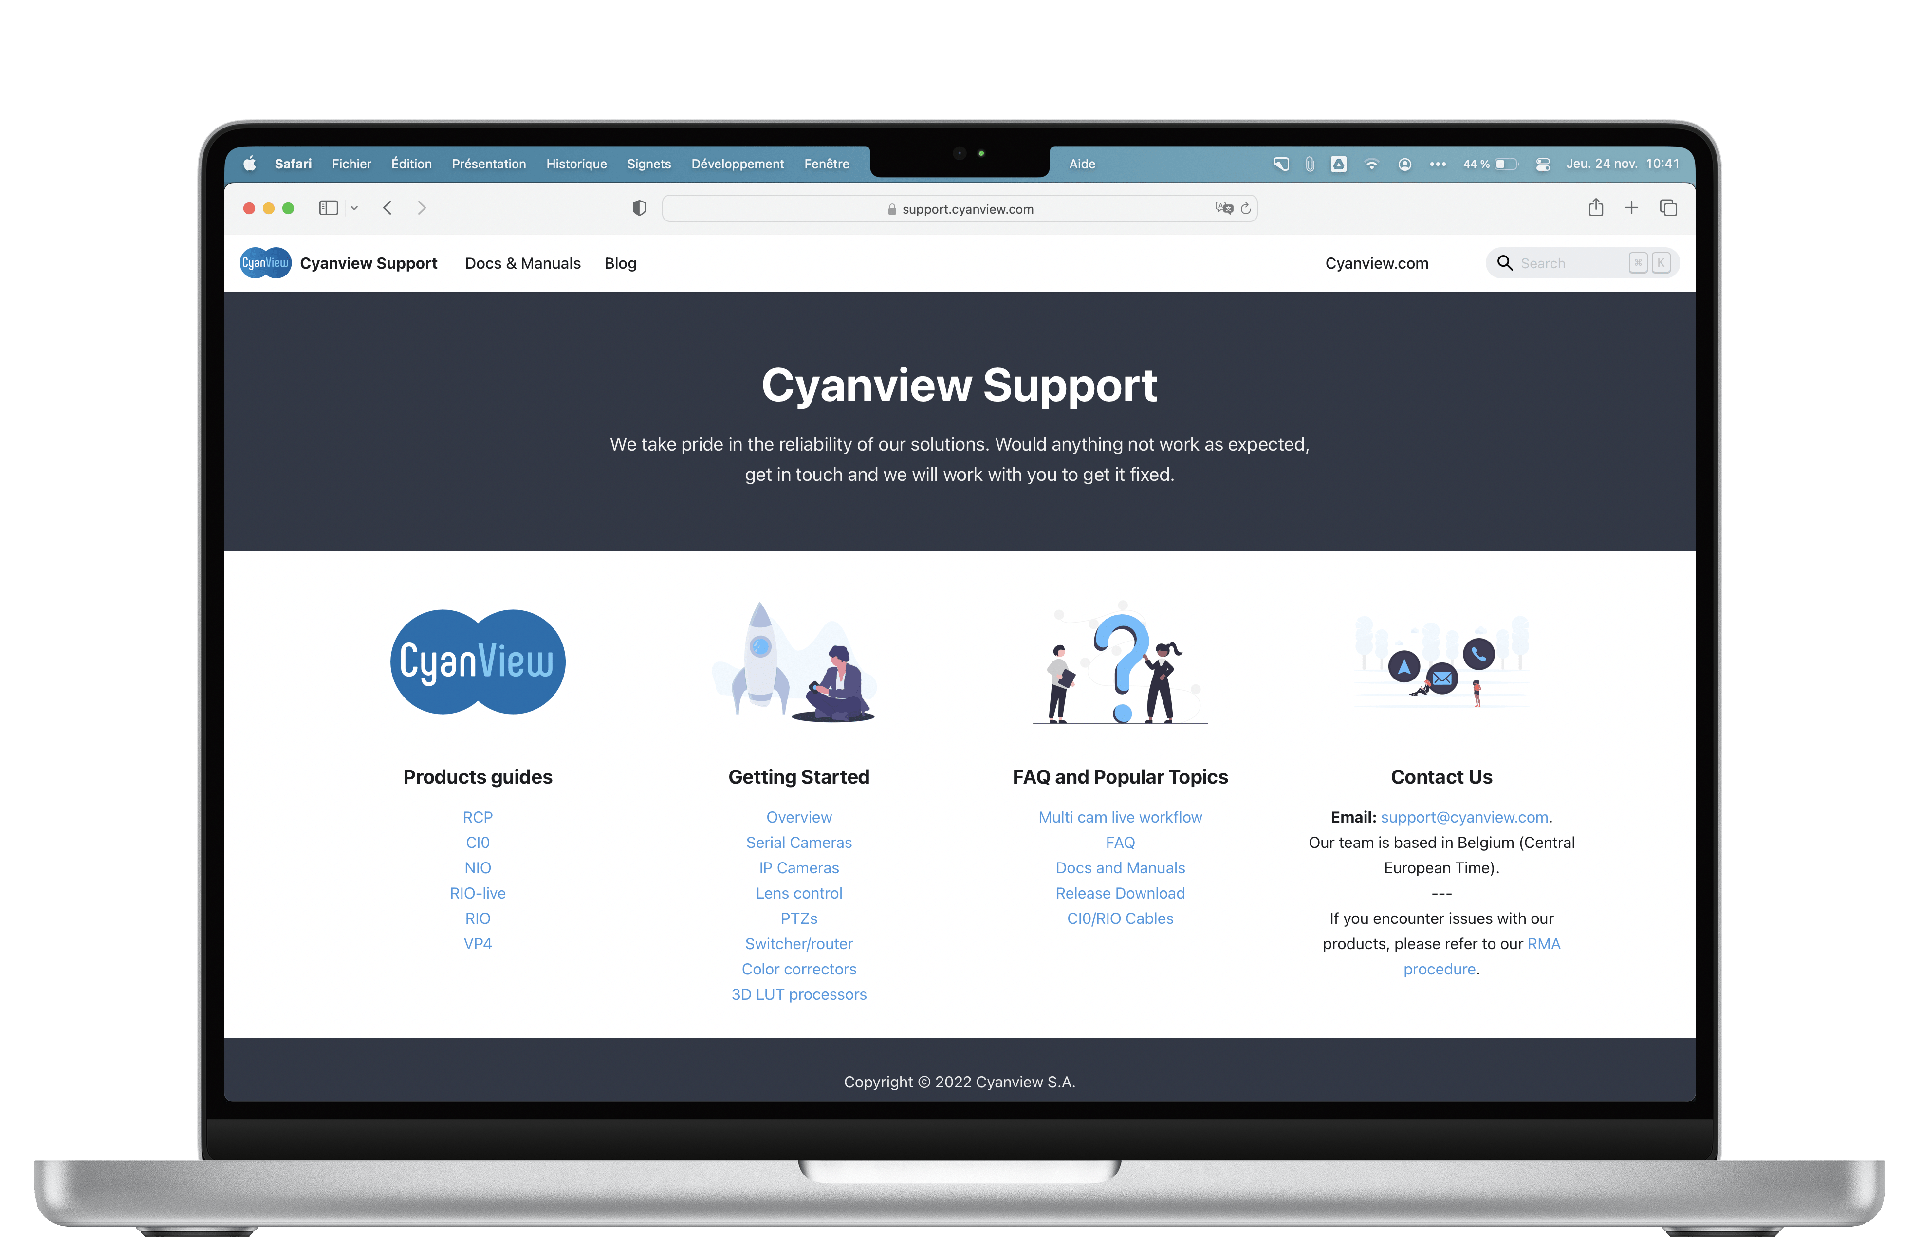
Task: Open the tab group chevron dropdown
Action: pyautogui.click(x=352, y=207)
